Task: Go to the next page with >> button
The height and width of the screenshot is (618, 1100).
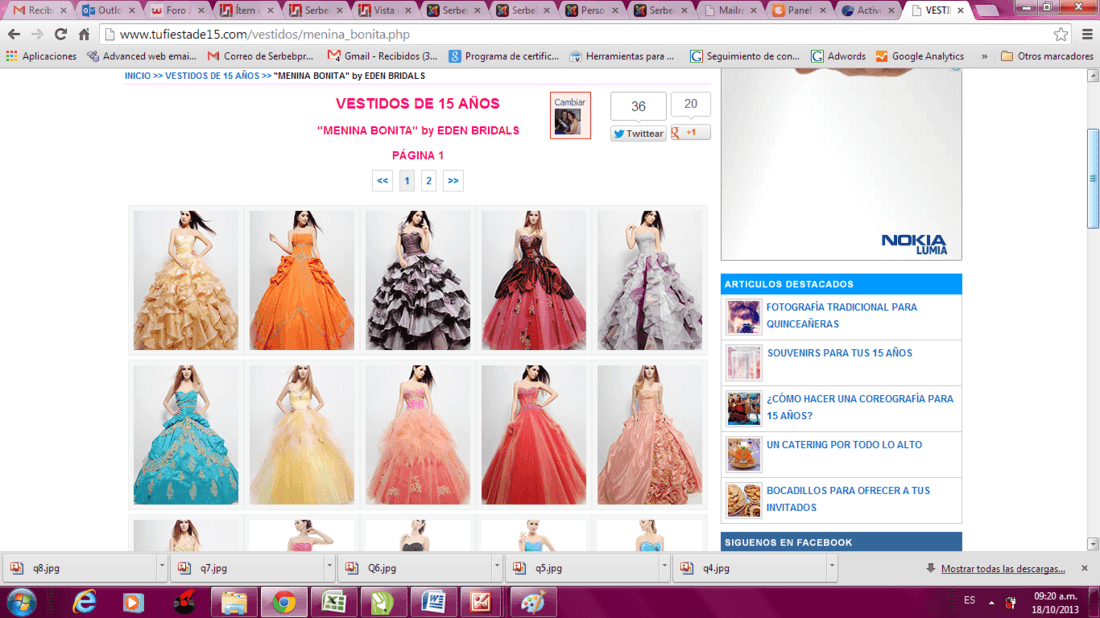Action: pyautogui.click(x=453, y=180)
